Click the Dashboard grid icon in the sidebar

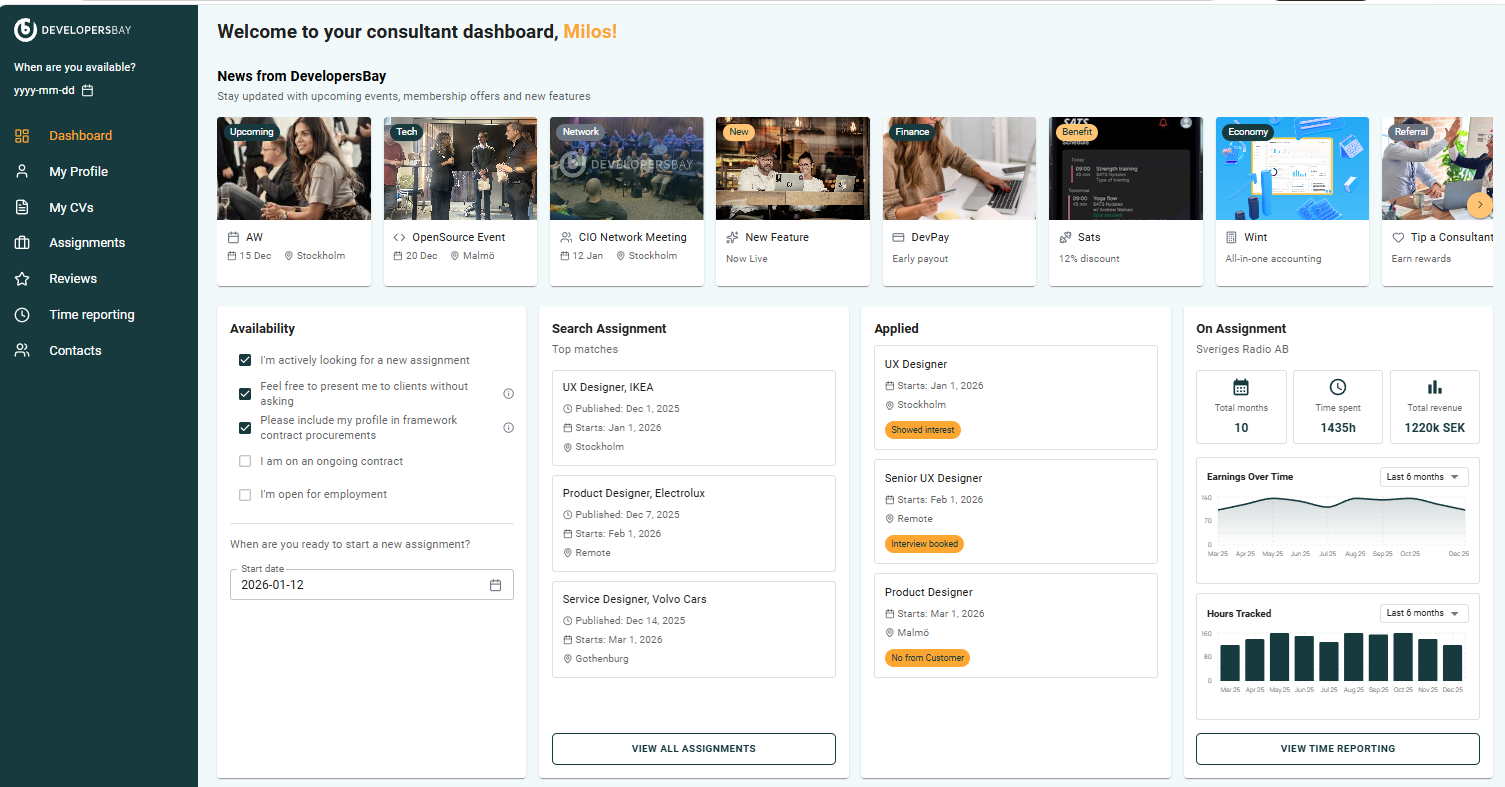pos(22,136)
